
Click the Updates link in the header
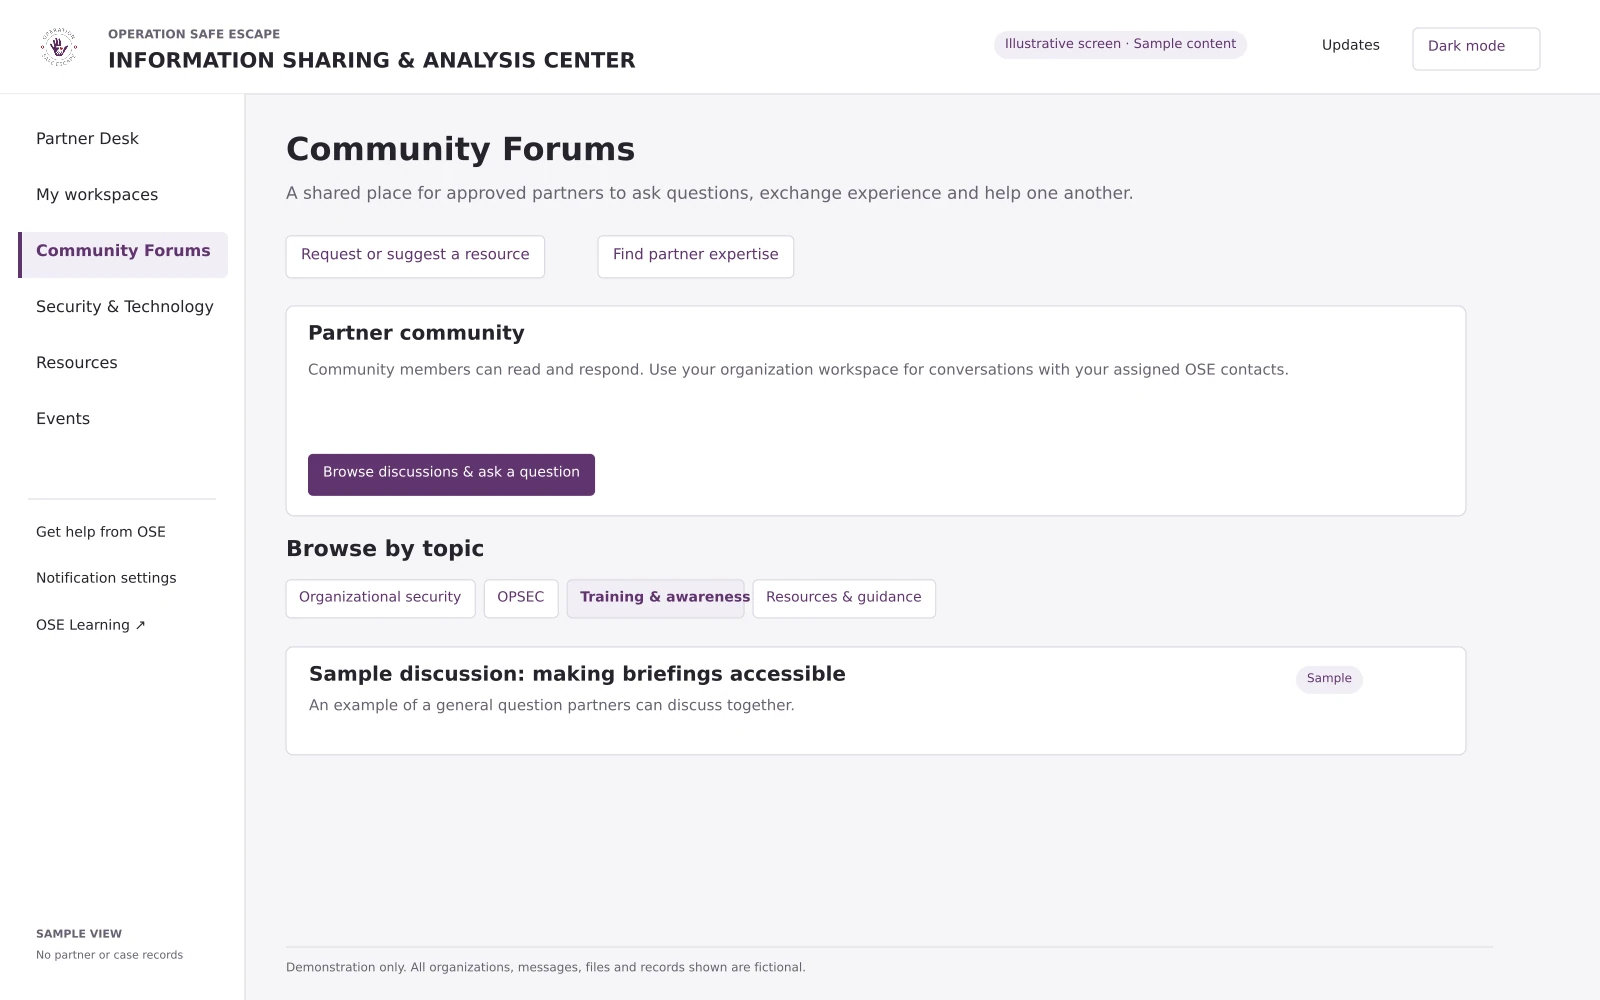(1350, 45)
